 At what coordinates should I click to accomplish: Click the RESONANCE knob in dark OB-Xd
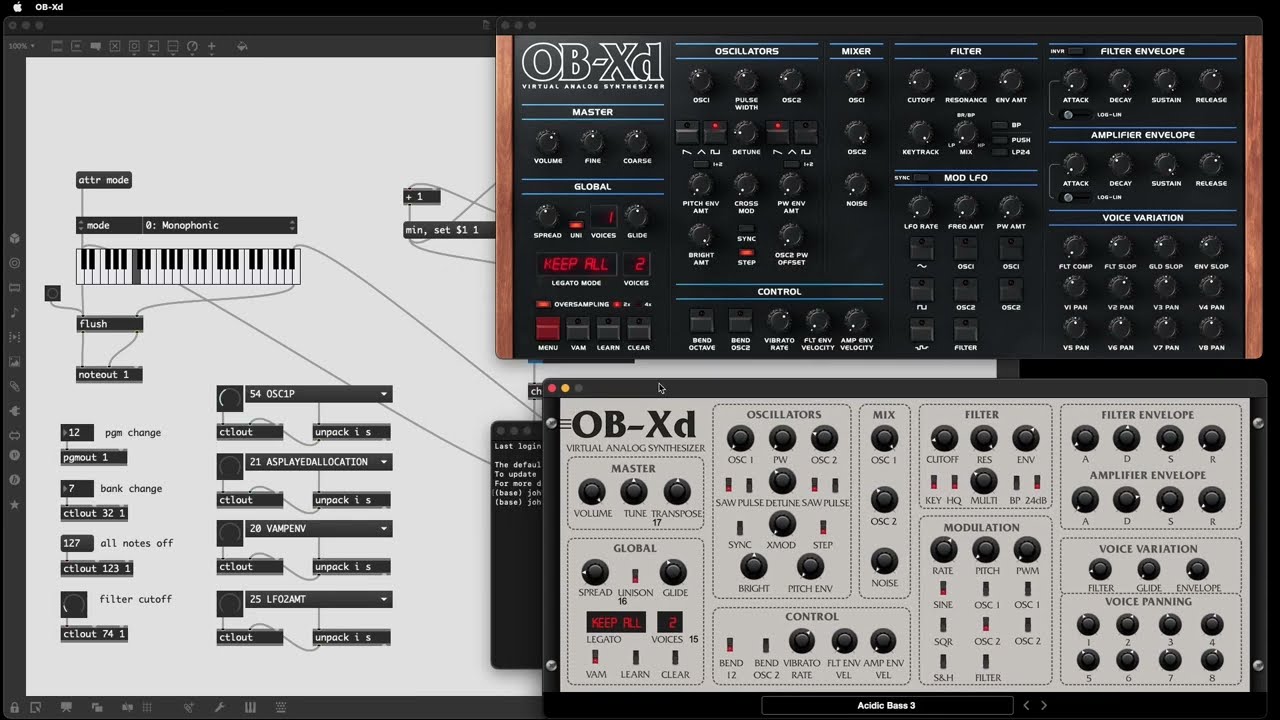965,80
